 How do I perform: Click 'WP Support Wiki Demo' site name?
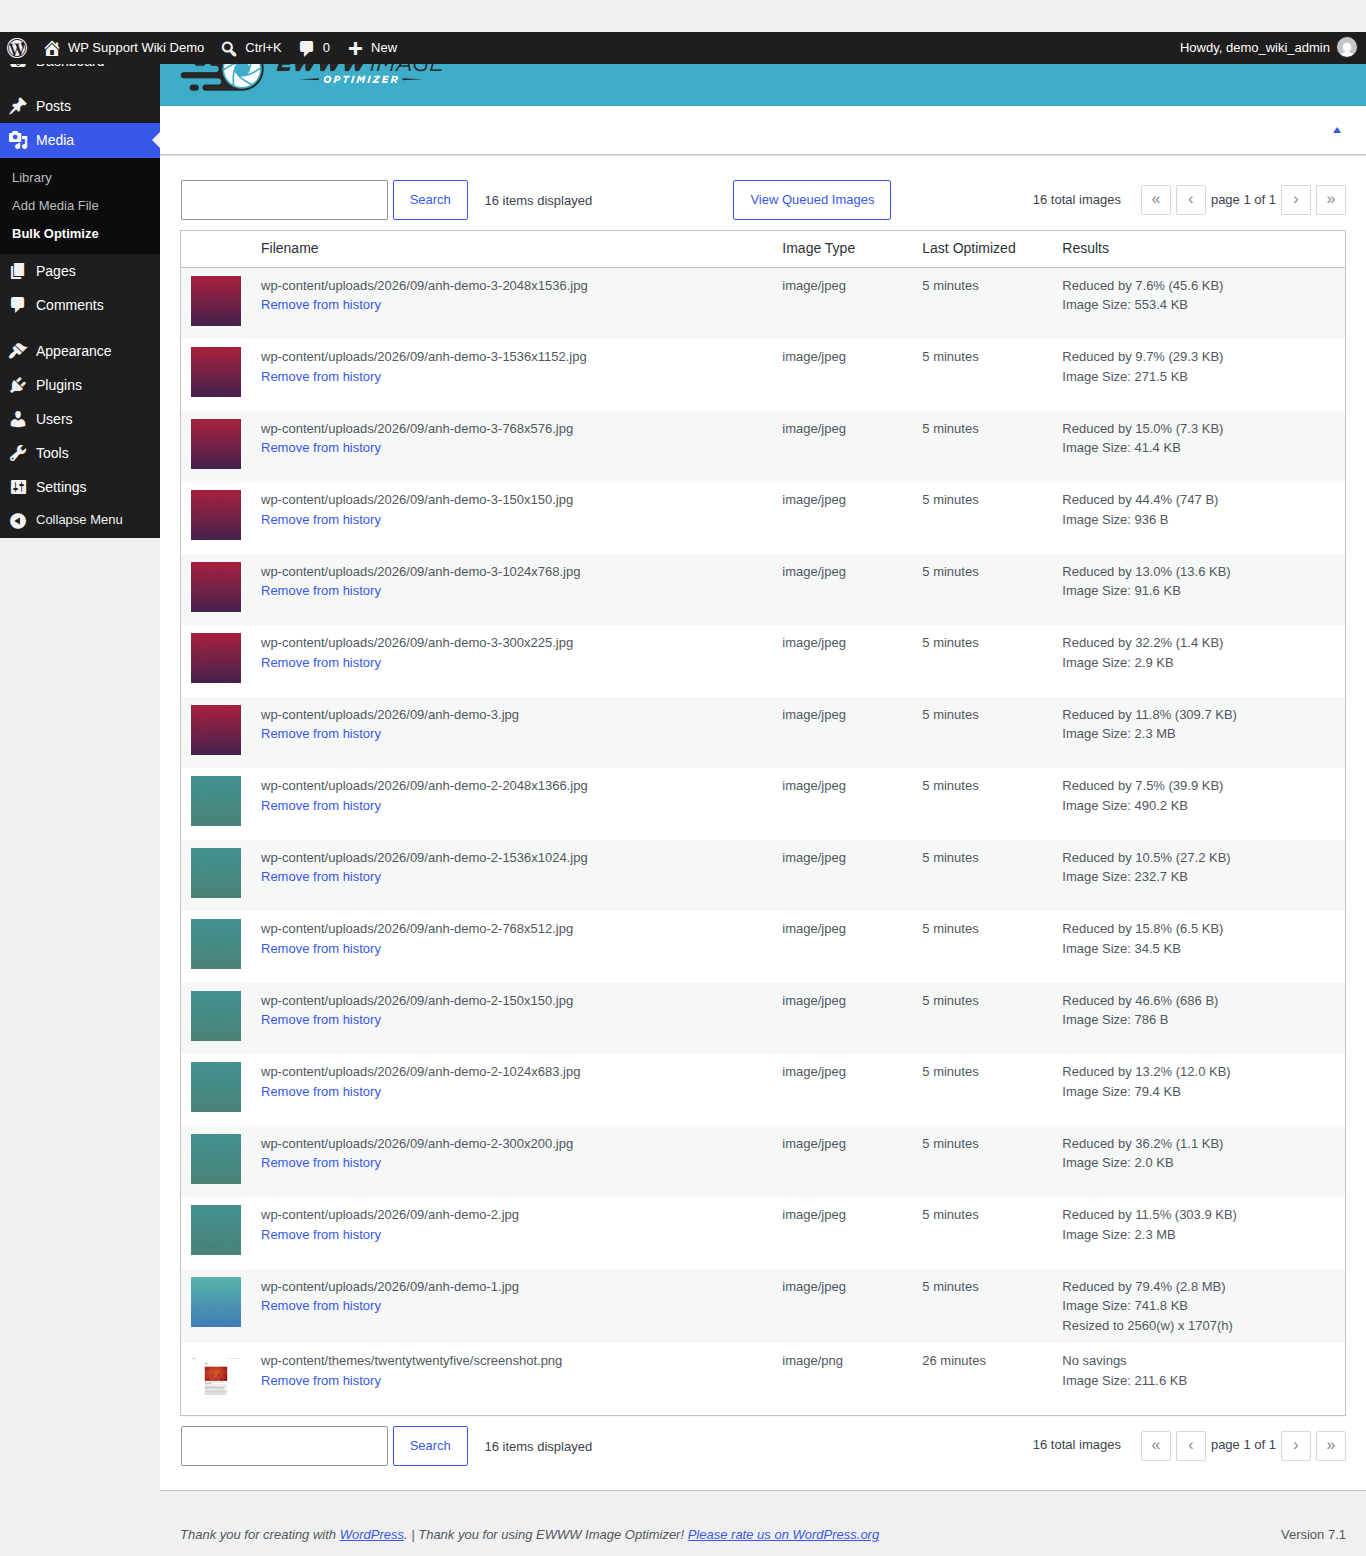click(136, 48)
